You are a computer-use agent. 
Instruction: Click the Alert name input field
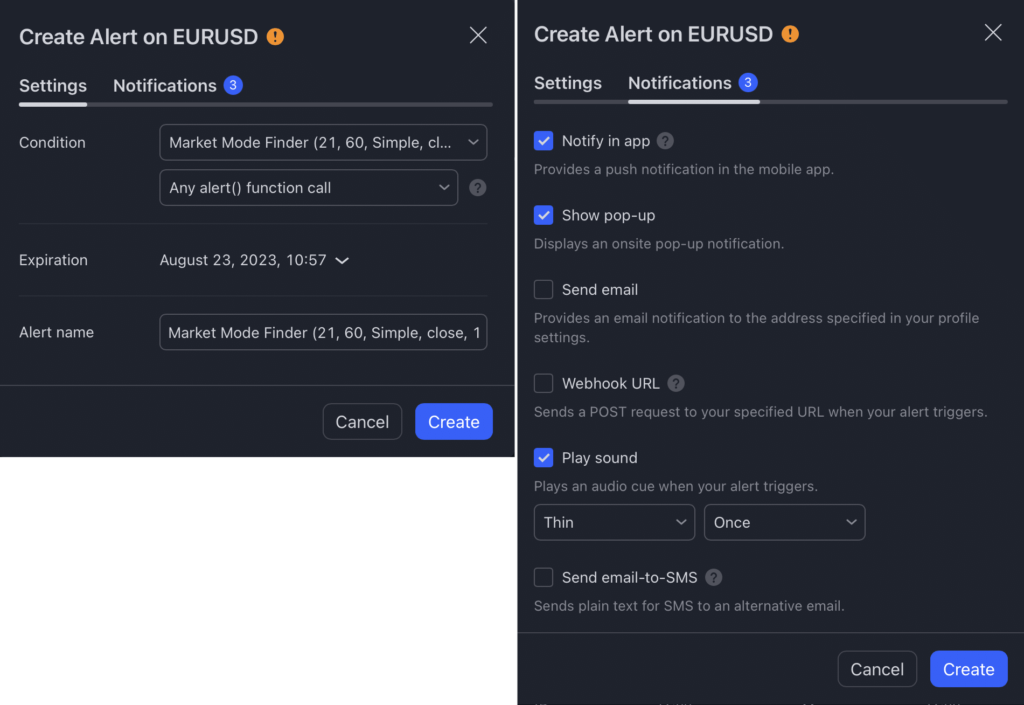click(323, 332)
